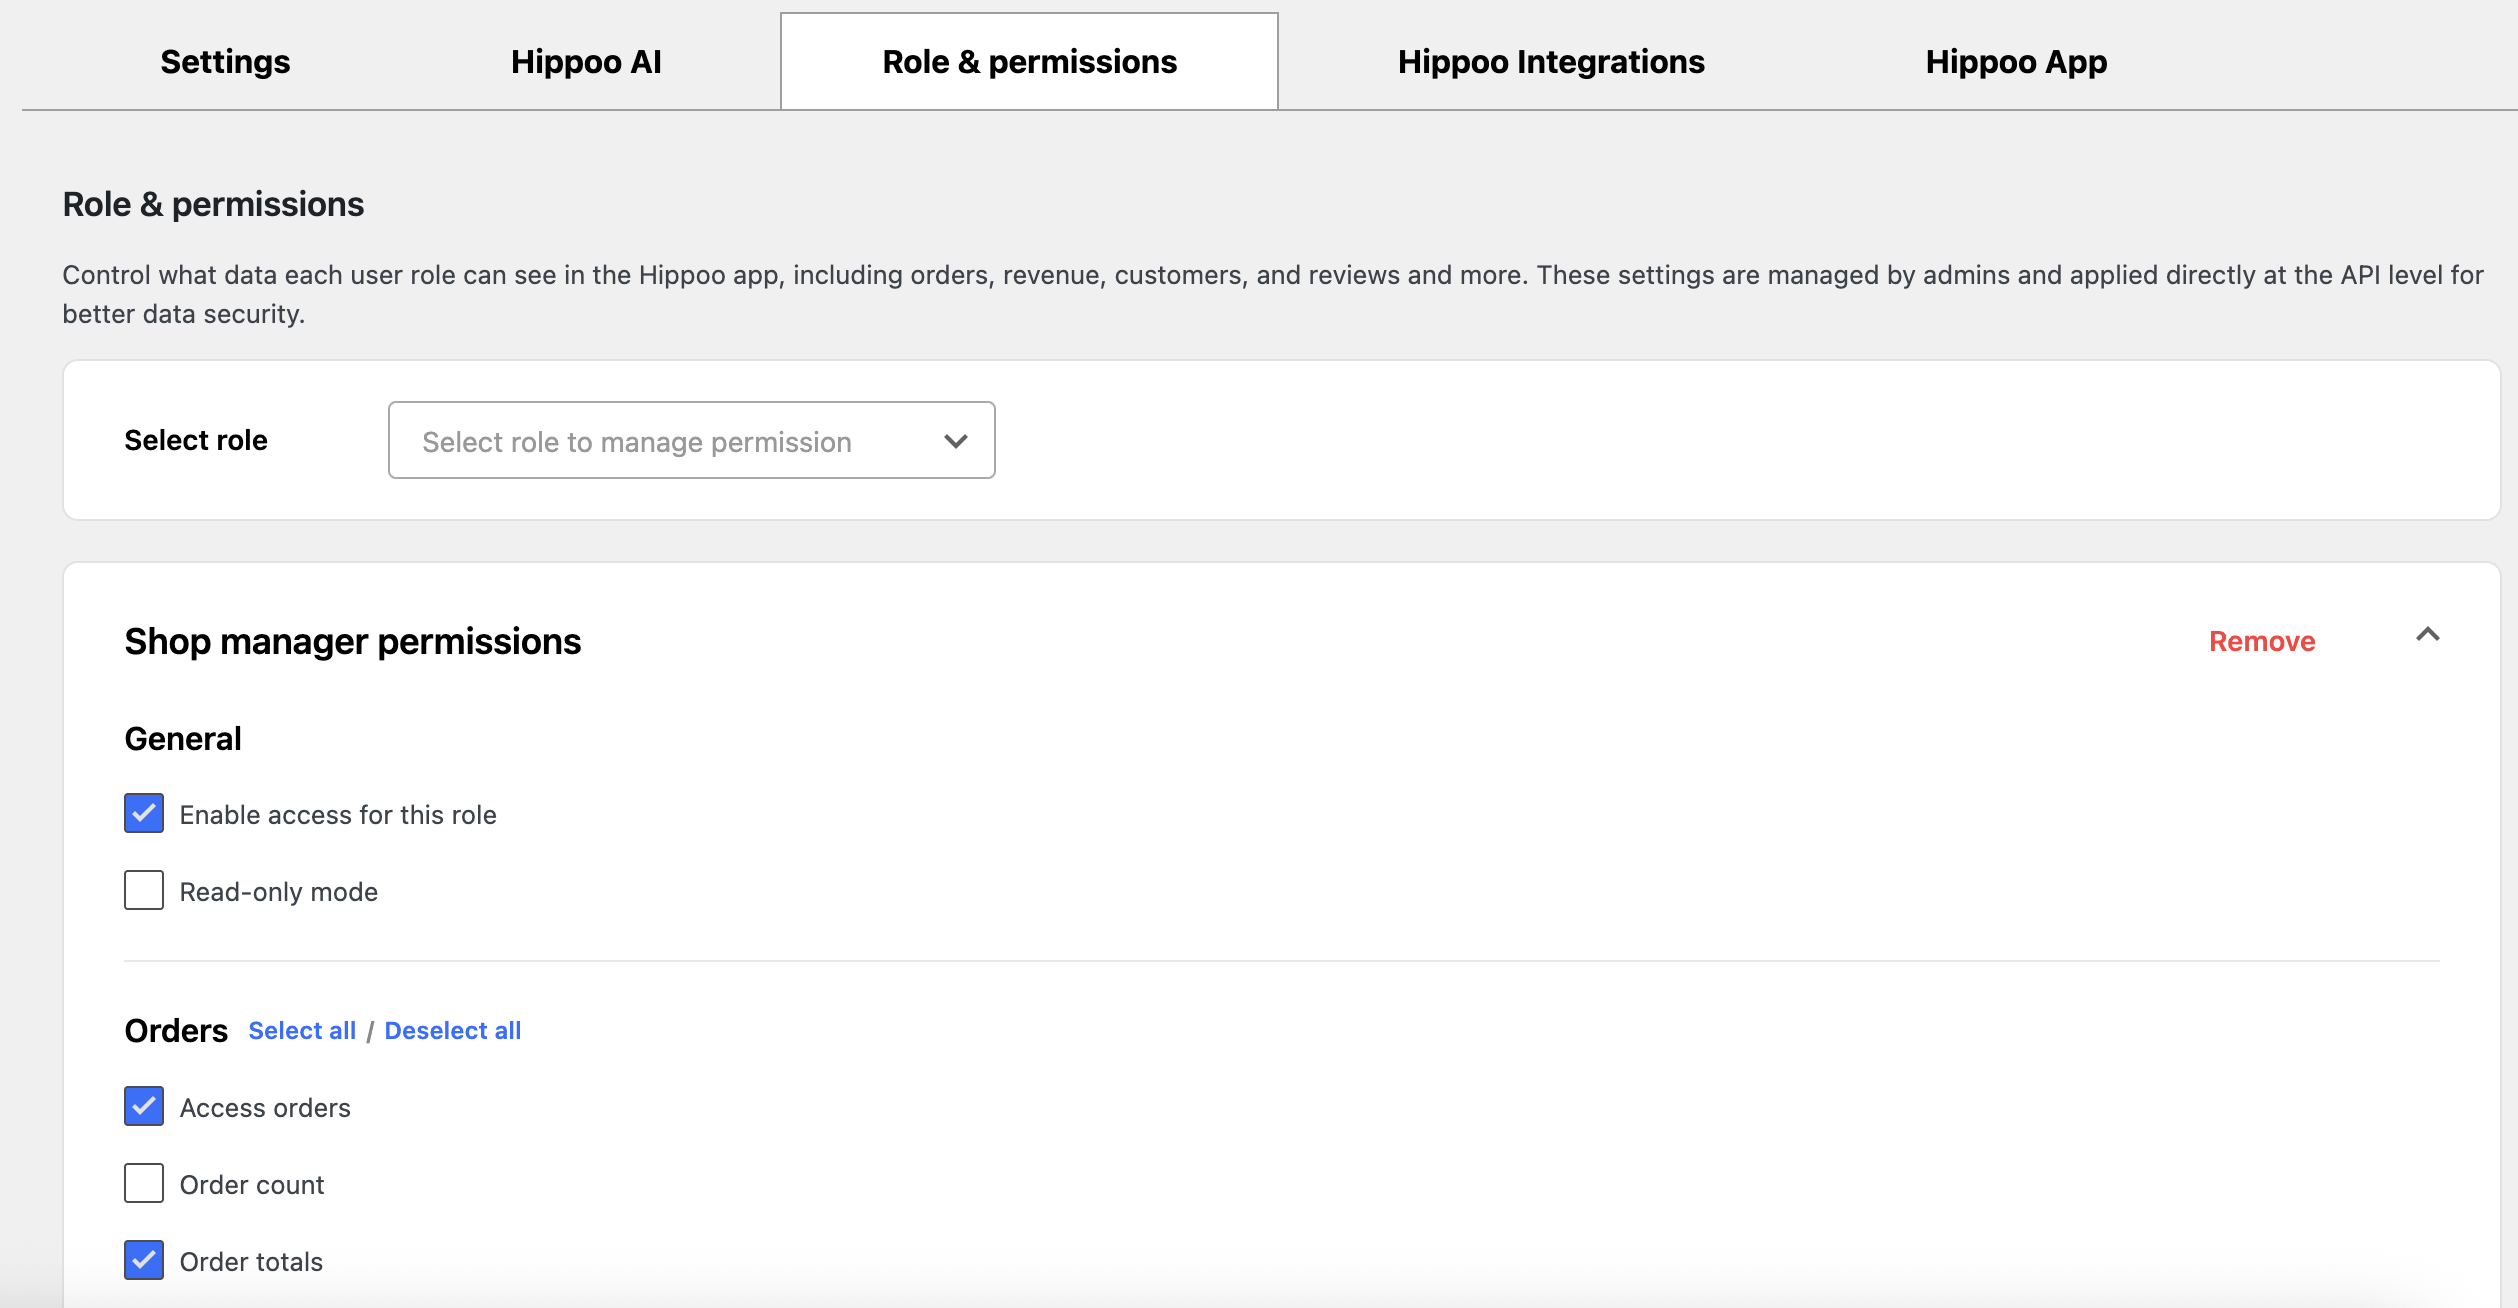
Task: Uncheck the Access orders checkbox
Action: (144, 1106)
